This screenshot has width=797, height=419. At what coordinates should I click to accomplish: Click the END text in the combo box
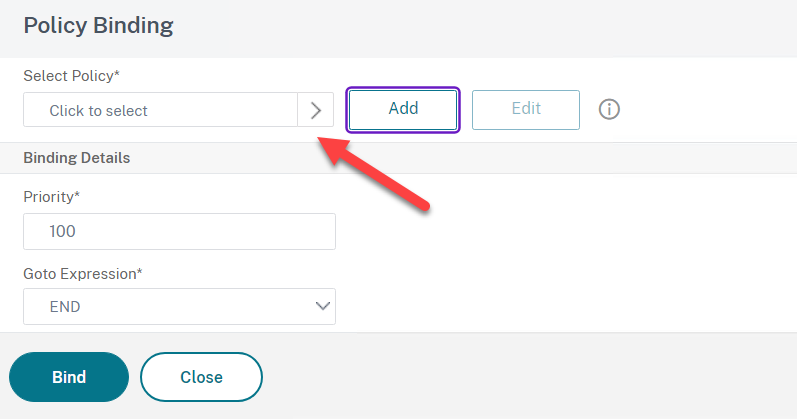point(65,307)
